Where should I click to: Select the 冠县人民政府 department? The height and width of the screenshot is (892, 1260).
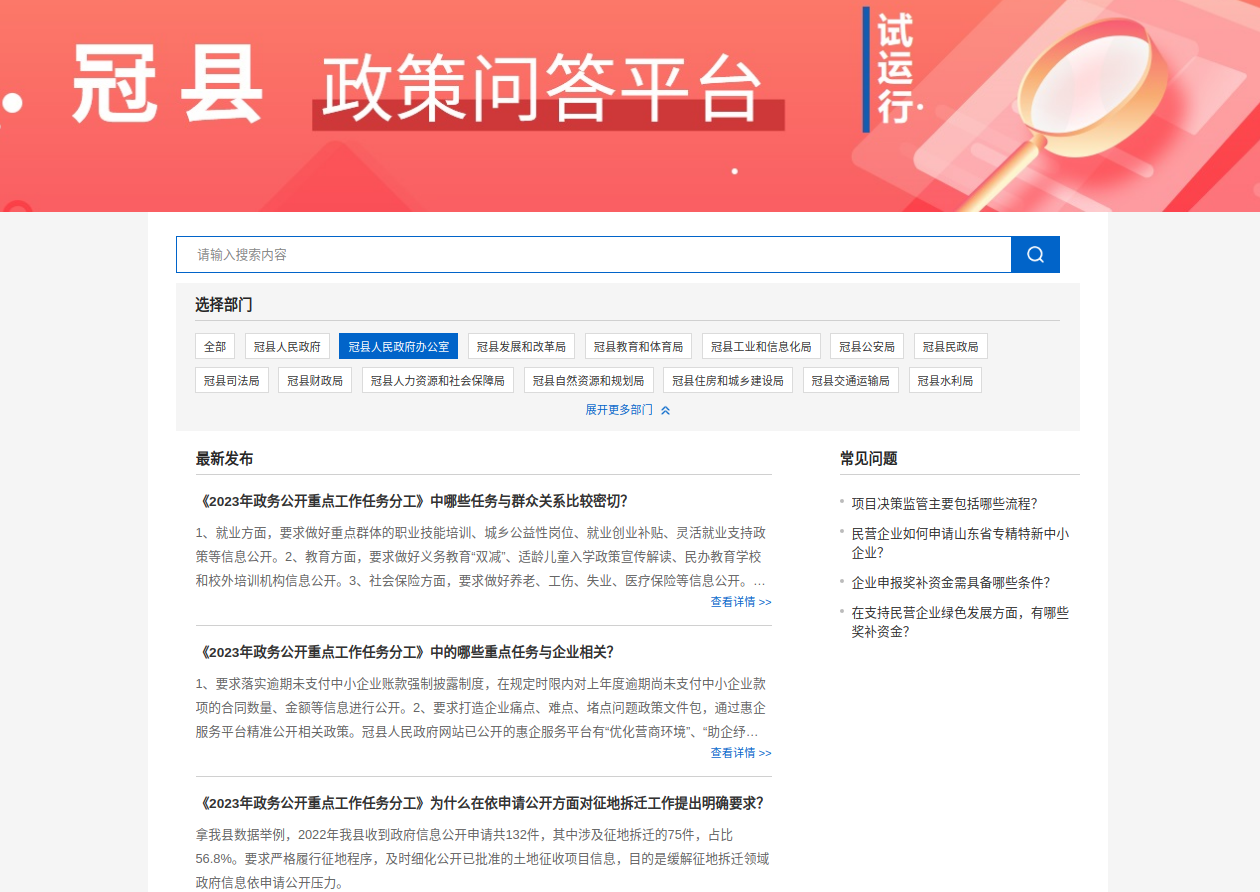287,346
